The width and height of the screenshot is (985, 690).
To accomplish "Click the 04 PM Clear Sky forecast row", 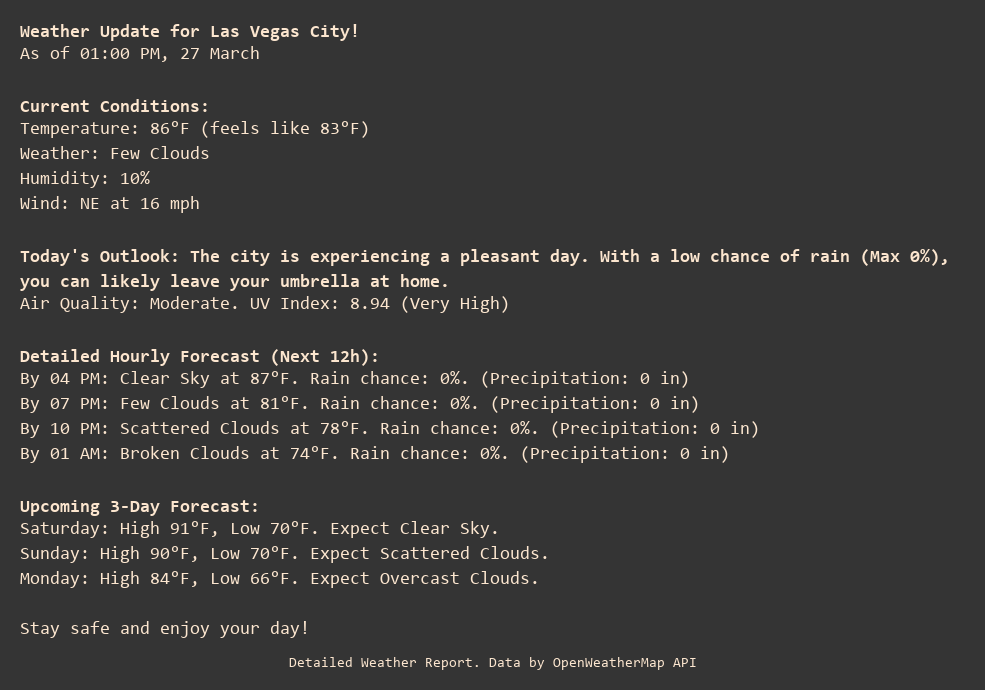I will coord(354,378).
